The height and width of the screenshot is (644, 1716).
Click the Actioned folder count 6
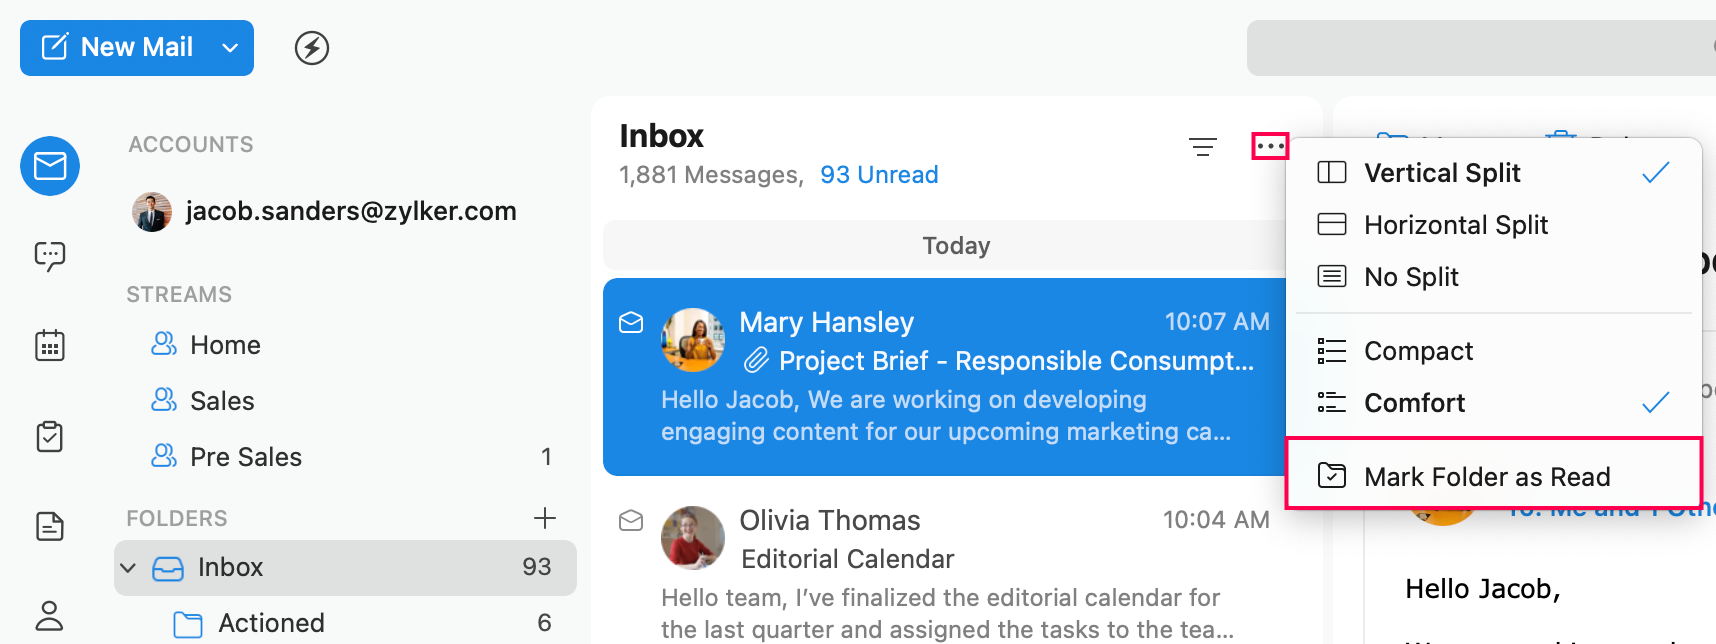tap(544, 623)
